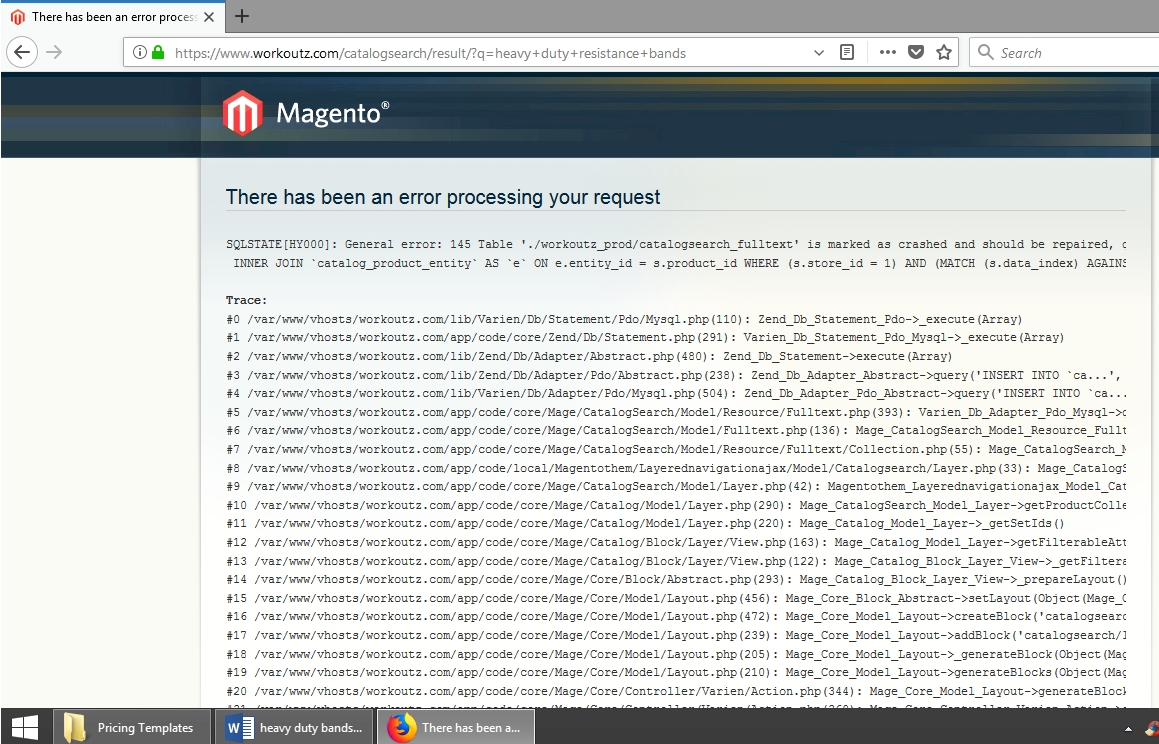The height and width of the screenshot is (744, 1159).
Task: Click trace line #0 Pdo/Mysql.php(110)
Action: click(624, 319)
